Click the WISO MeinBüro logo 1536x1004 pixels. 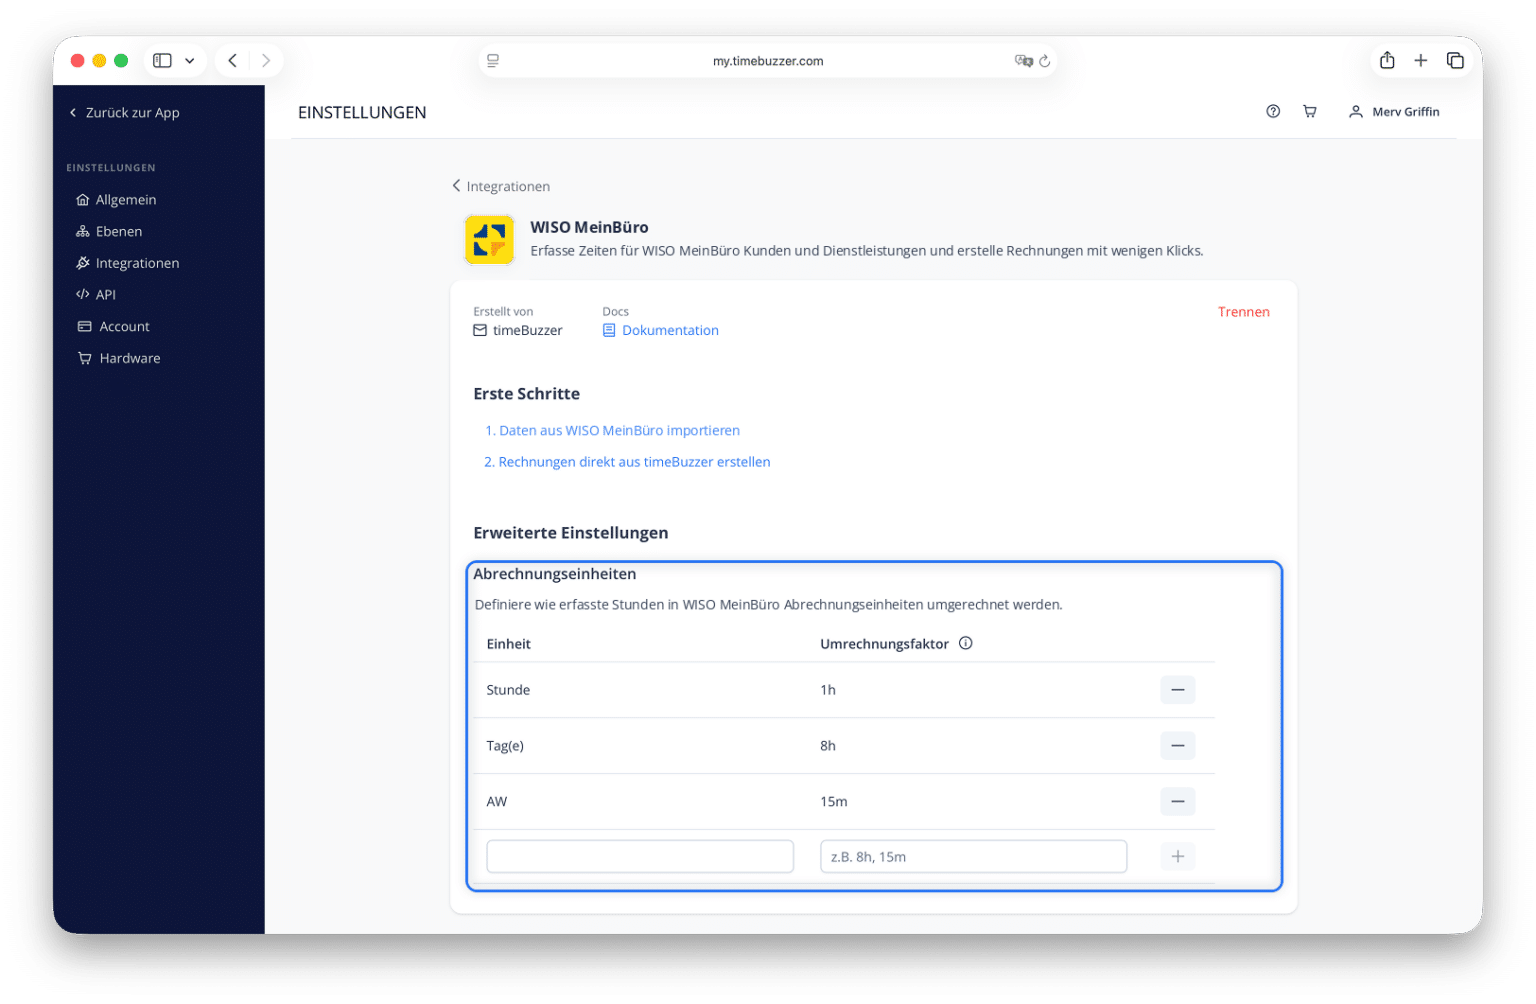click(x=490, y=240)
